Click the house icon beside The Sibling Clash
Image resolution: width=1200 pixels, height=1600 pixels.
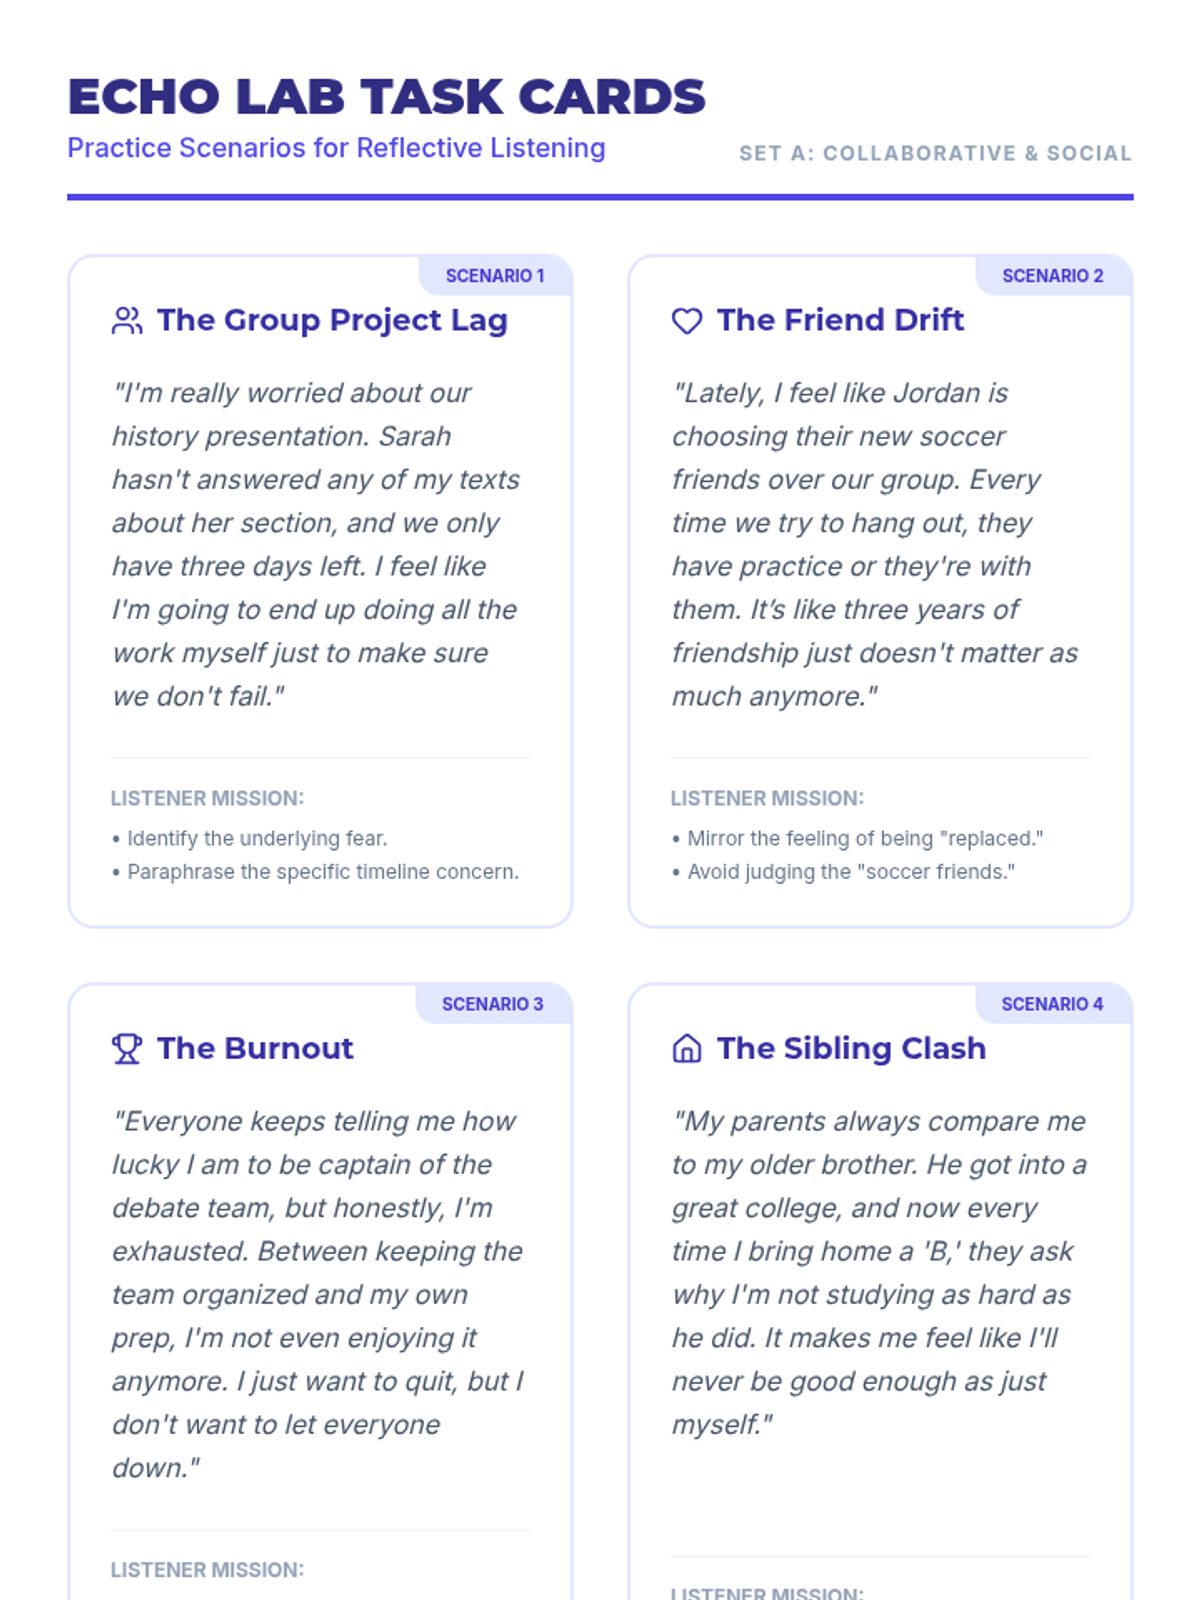[687, 1049]
